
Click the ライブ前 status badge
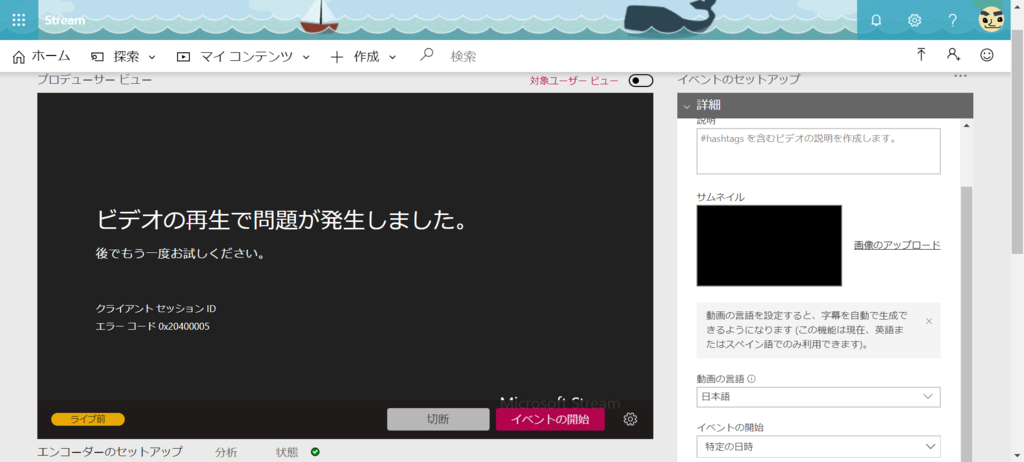(88, 420)
